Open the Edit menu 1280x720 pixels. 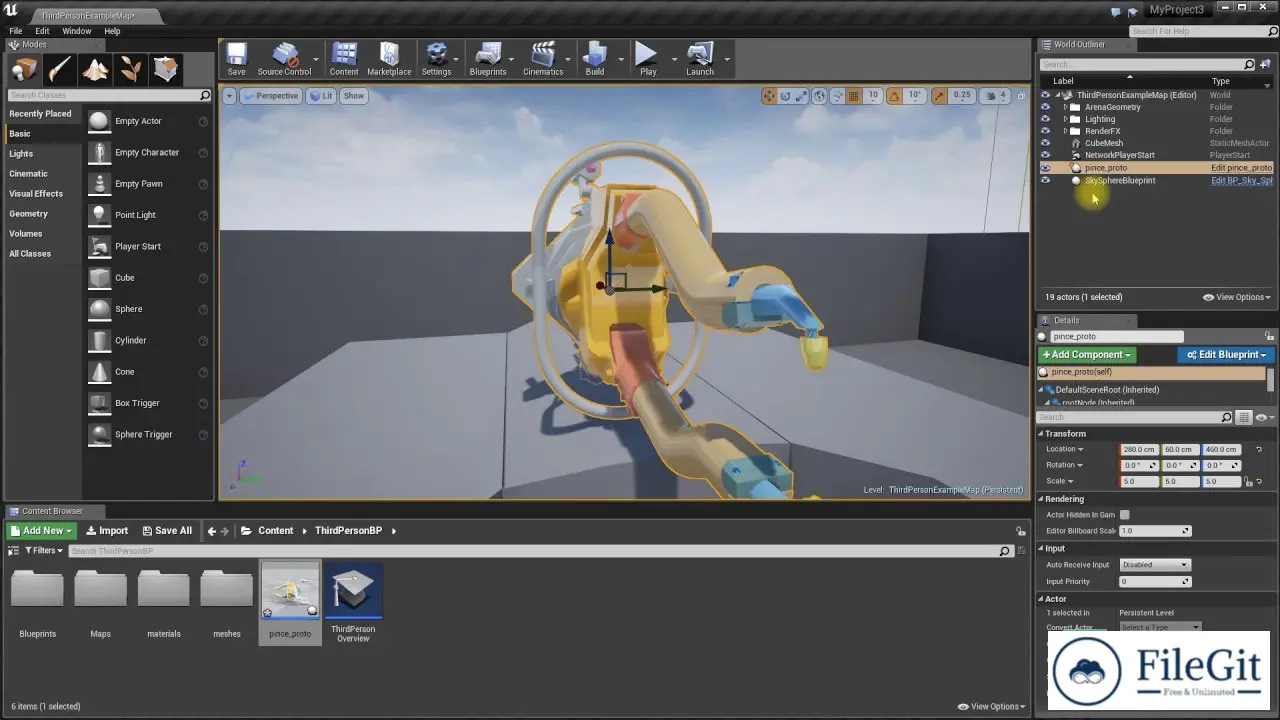click(x=43, y=31)
